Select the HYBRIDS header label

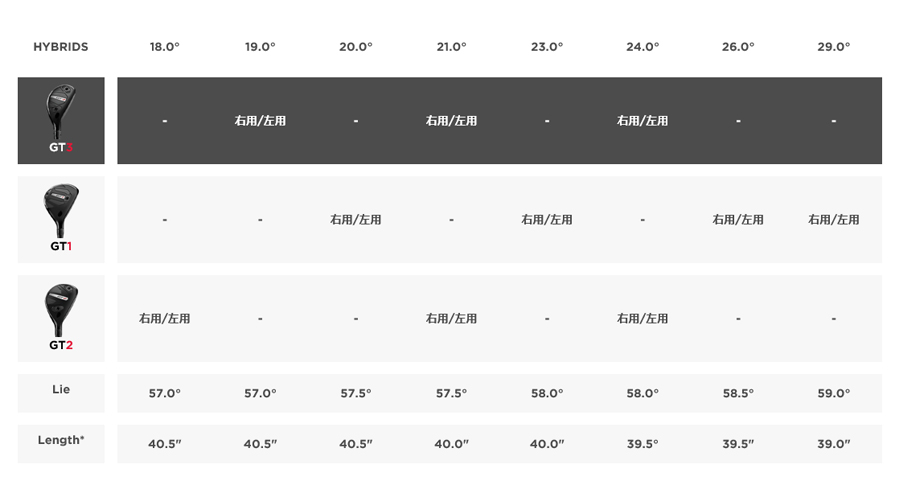pos(61,47)
